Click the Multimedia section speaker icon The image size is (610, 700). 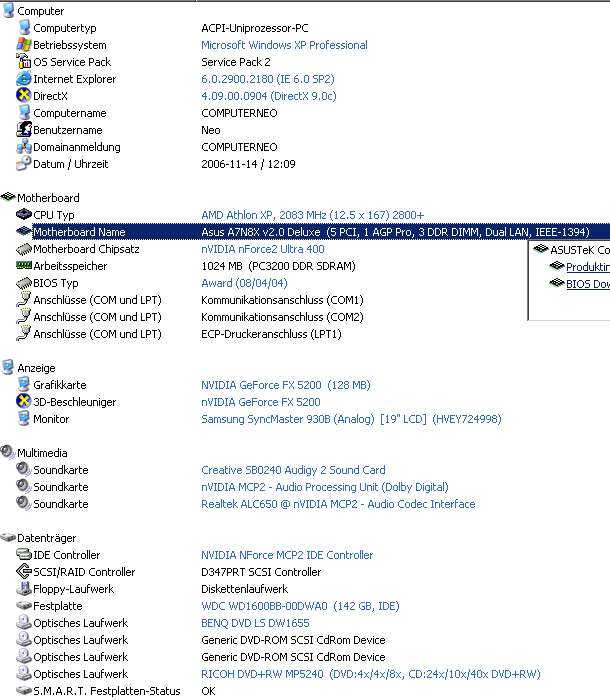pos(8,452)
